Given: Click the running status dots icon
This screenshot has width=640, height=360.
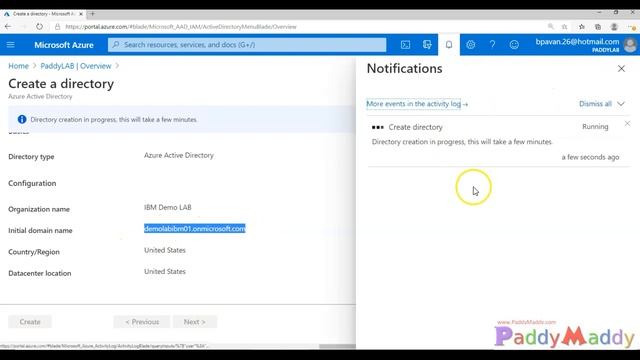Looking at the screenshot, I should pyautogui.click(x=378, y=127).
